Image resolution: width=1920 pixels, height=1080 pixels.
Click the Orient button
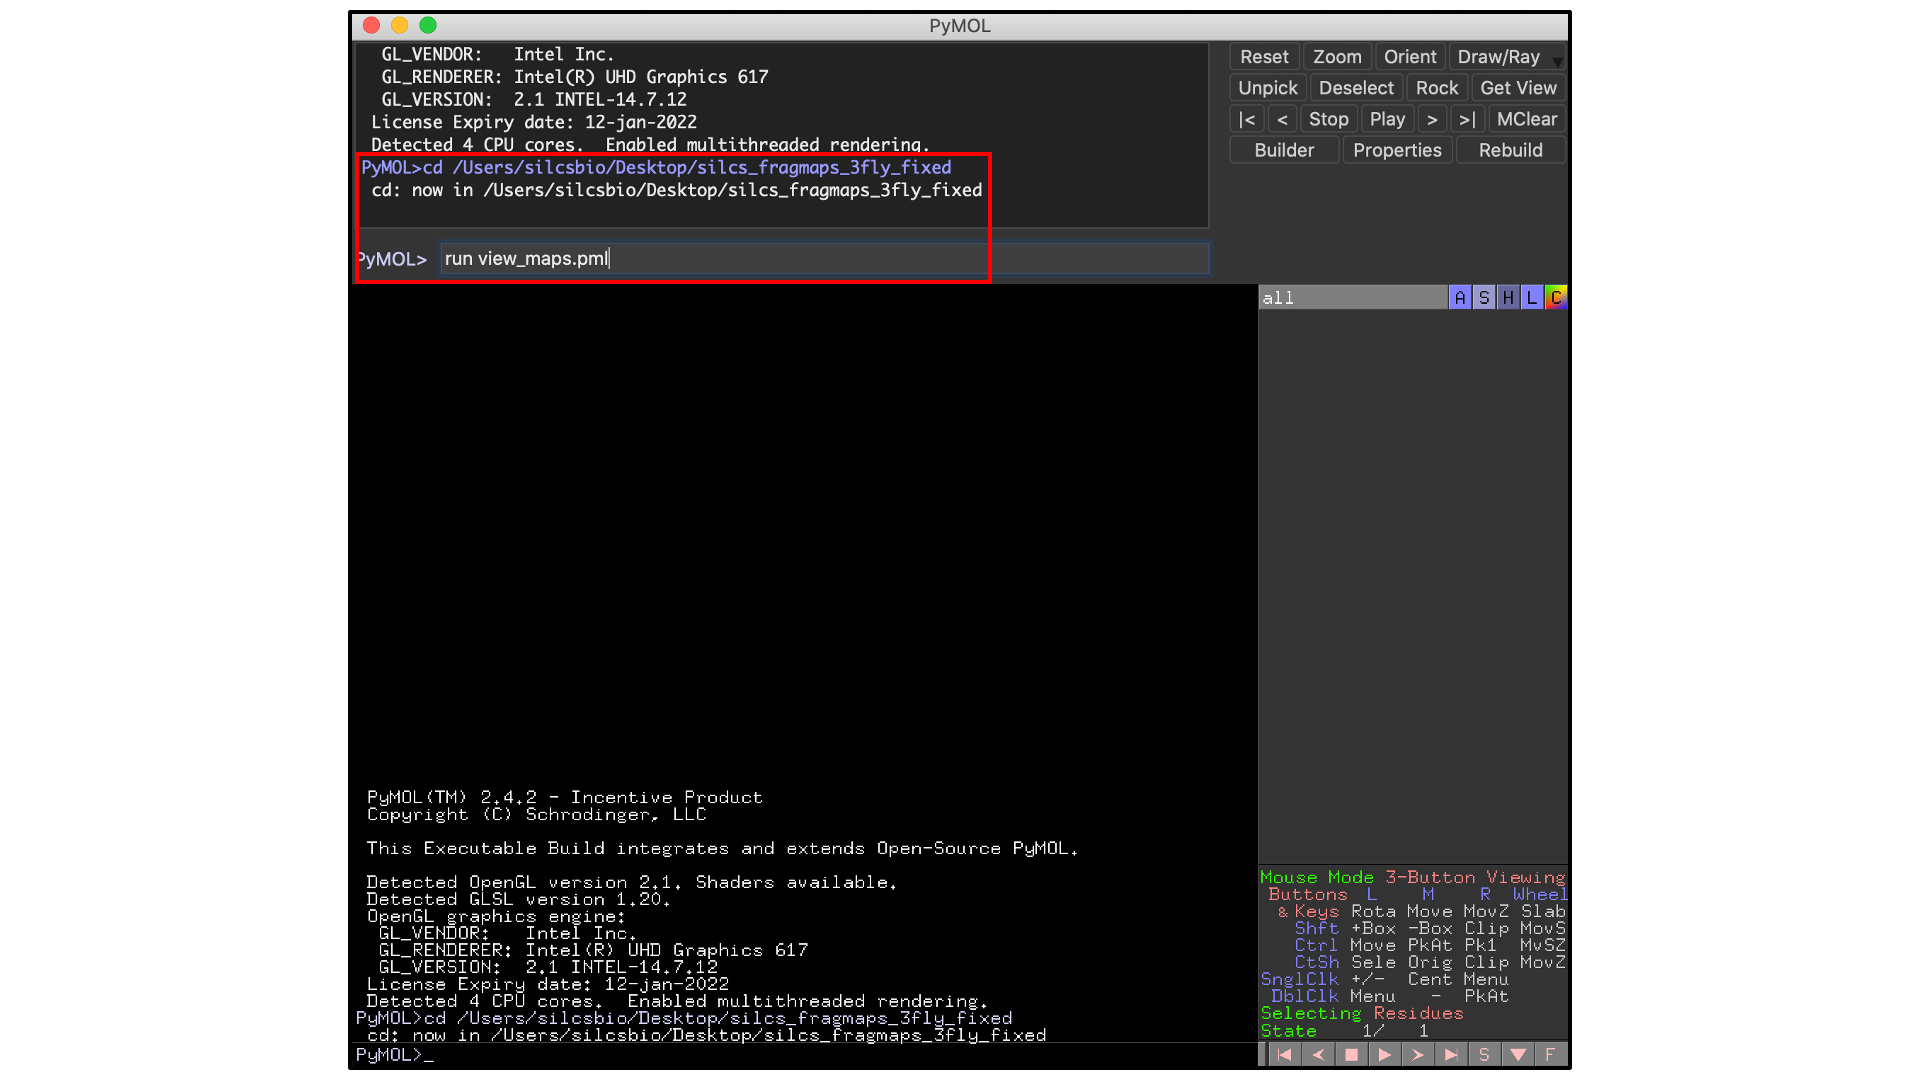[x=1410, y=57]
